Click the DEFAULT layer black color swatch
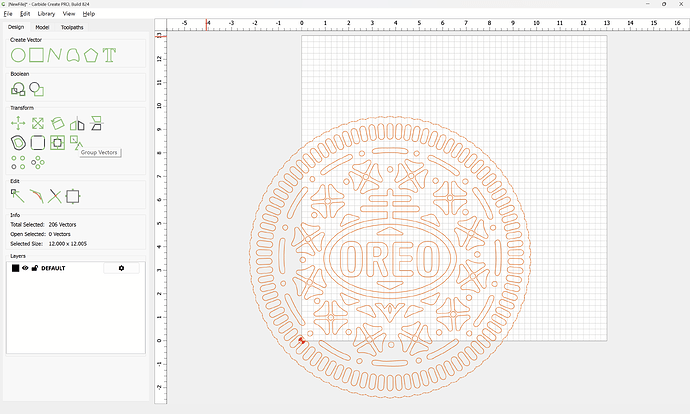690x414 pixels. (16, 268)
